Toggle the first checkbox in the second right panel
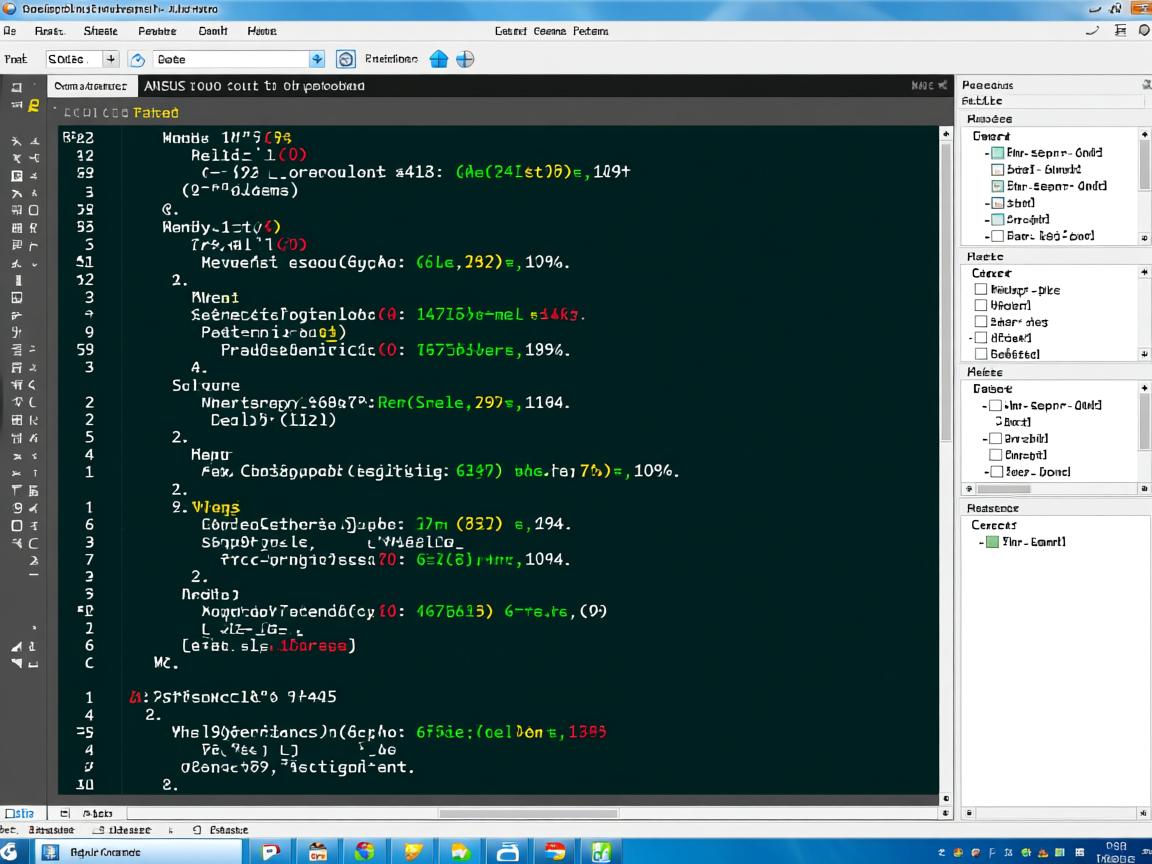Viewport: 1152px width, 864px height. pos(981,290)
